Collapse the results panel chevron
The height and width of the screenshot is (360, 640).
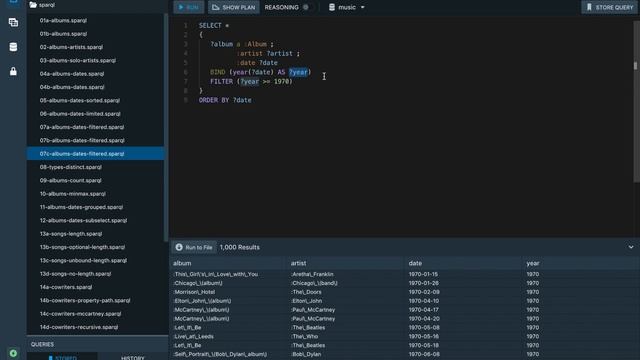tap(631, 247)
